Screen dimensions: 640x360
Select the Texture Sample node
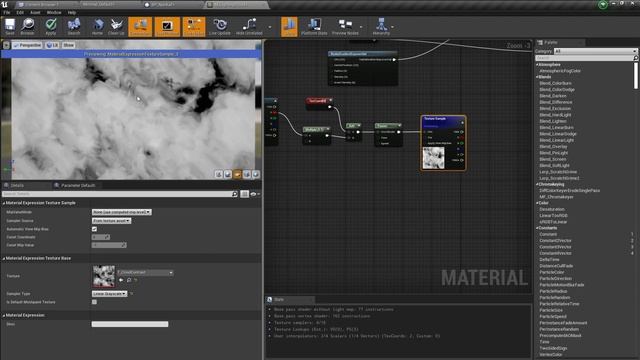pyautogui.click(x=443, y=143)
